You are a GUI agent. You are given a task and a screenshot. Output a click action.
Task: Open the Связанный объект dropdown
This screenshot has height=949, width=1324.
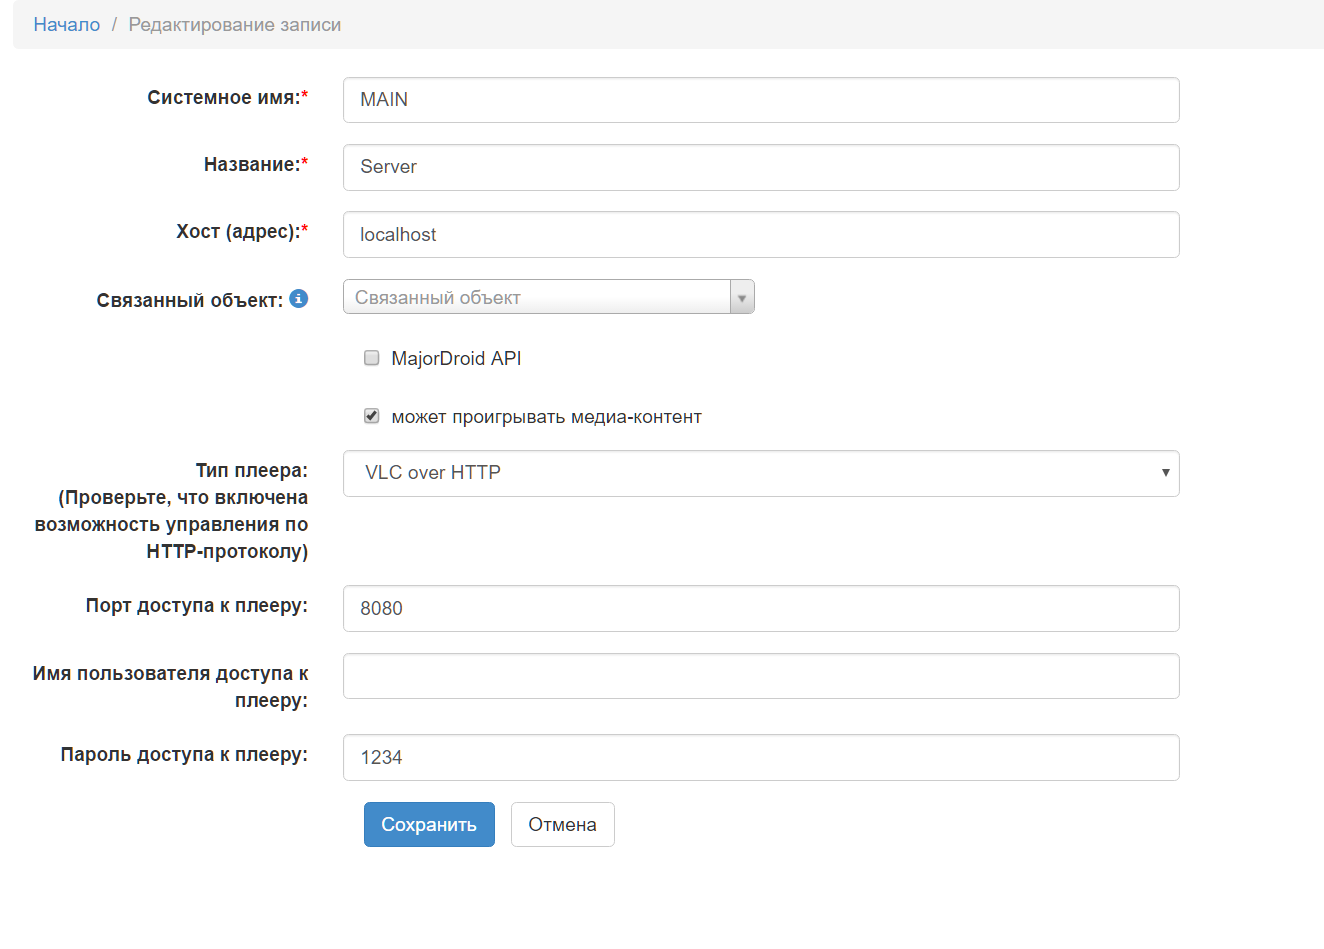click(x=548, y=297)
